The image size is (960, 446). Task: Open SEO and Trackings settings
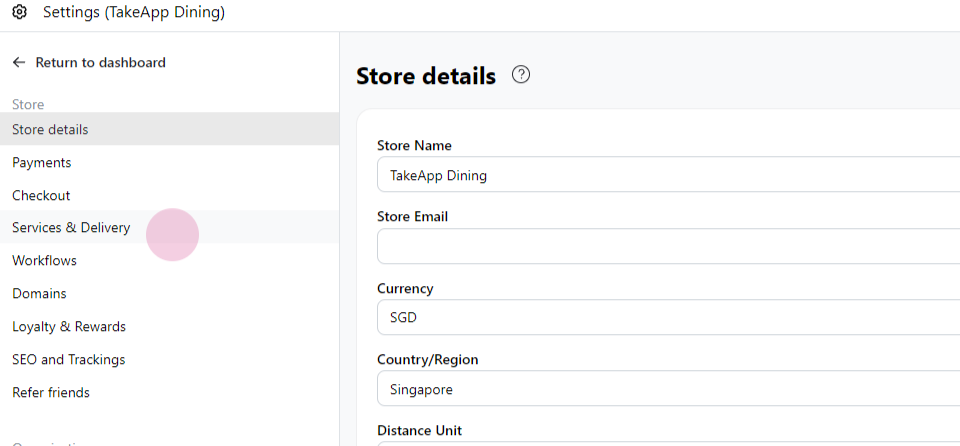point(170,360)
